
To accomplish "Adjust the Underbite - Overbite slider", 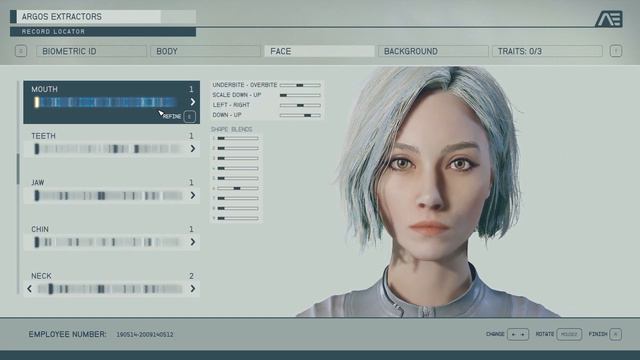I will coord(300,85).
